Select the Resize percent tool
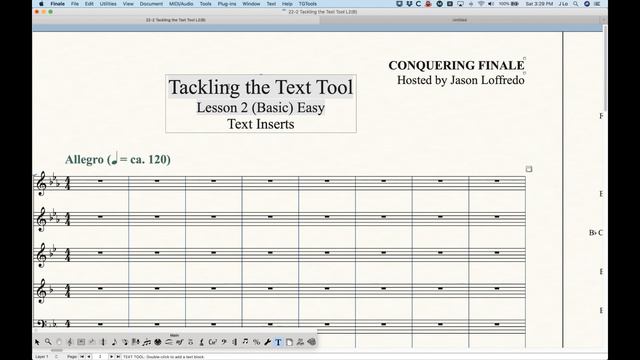Viewport: 640px width, 360px height. [x=256, y=342]
